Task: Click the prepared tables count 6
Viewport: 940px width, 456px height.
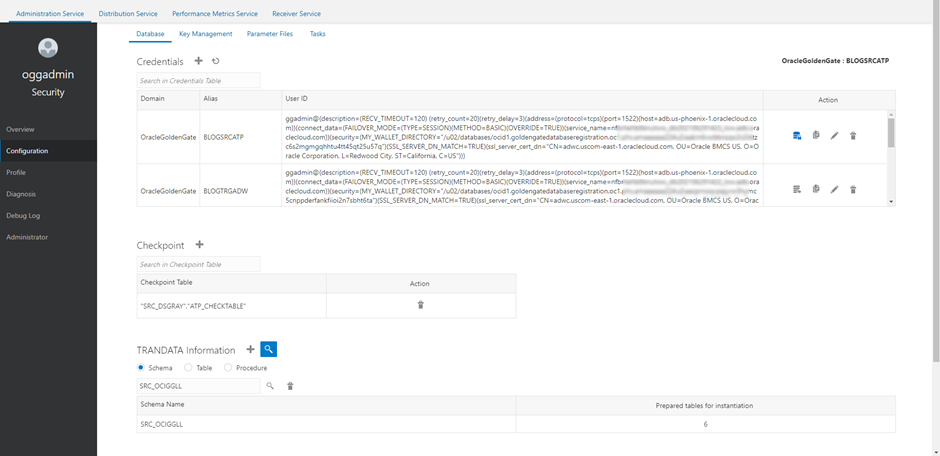Action: (706, 424)
